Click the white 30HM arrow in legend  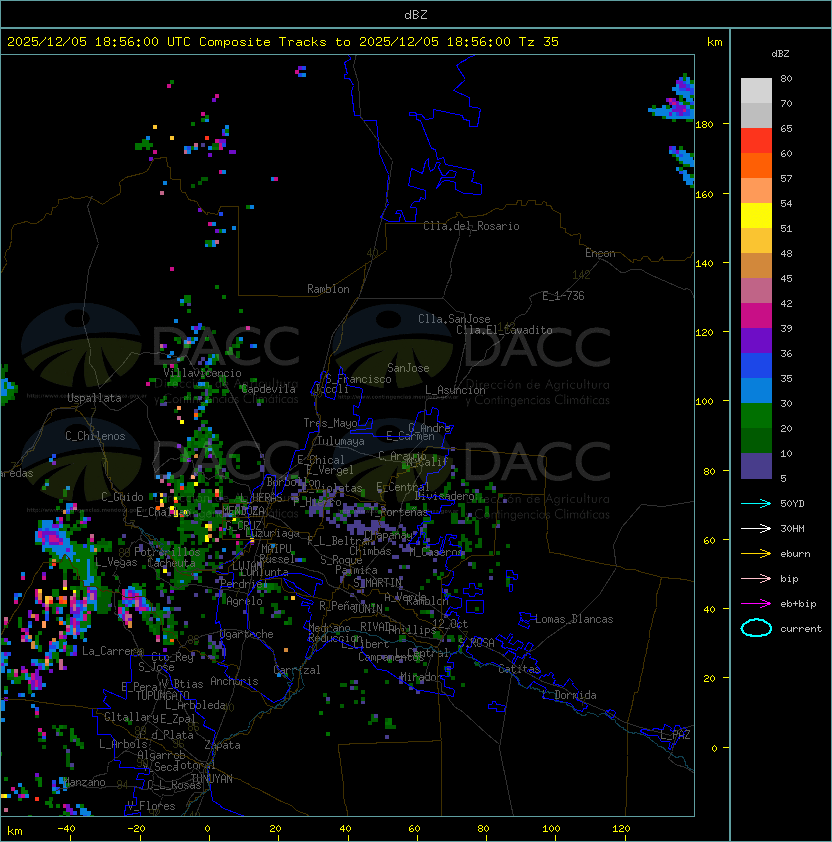[x=756, y=528]
